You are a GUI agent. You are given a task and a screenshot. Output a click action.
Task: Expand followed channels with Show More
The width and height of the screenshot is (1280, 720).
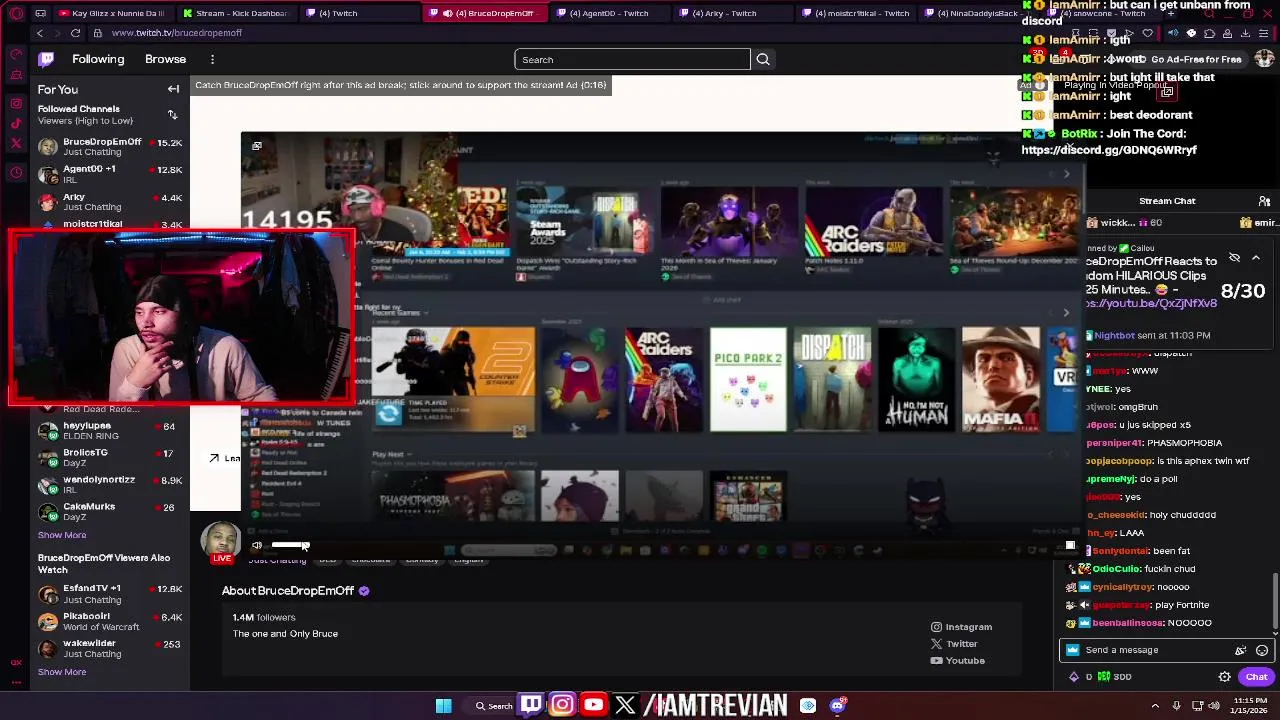[62, 535]
